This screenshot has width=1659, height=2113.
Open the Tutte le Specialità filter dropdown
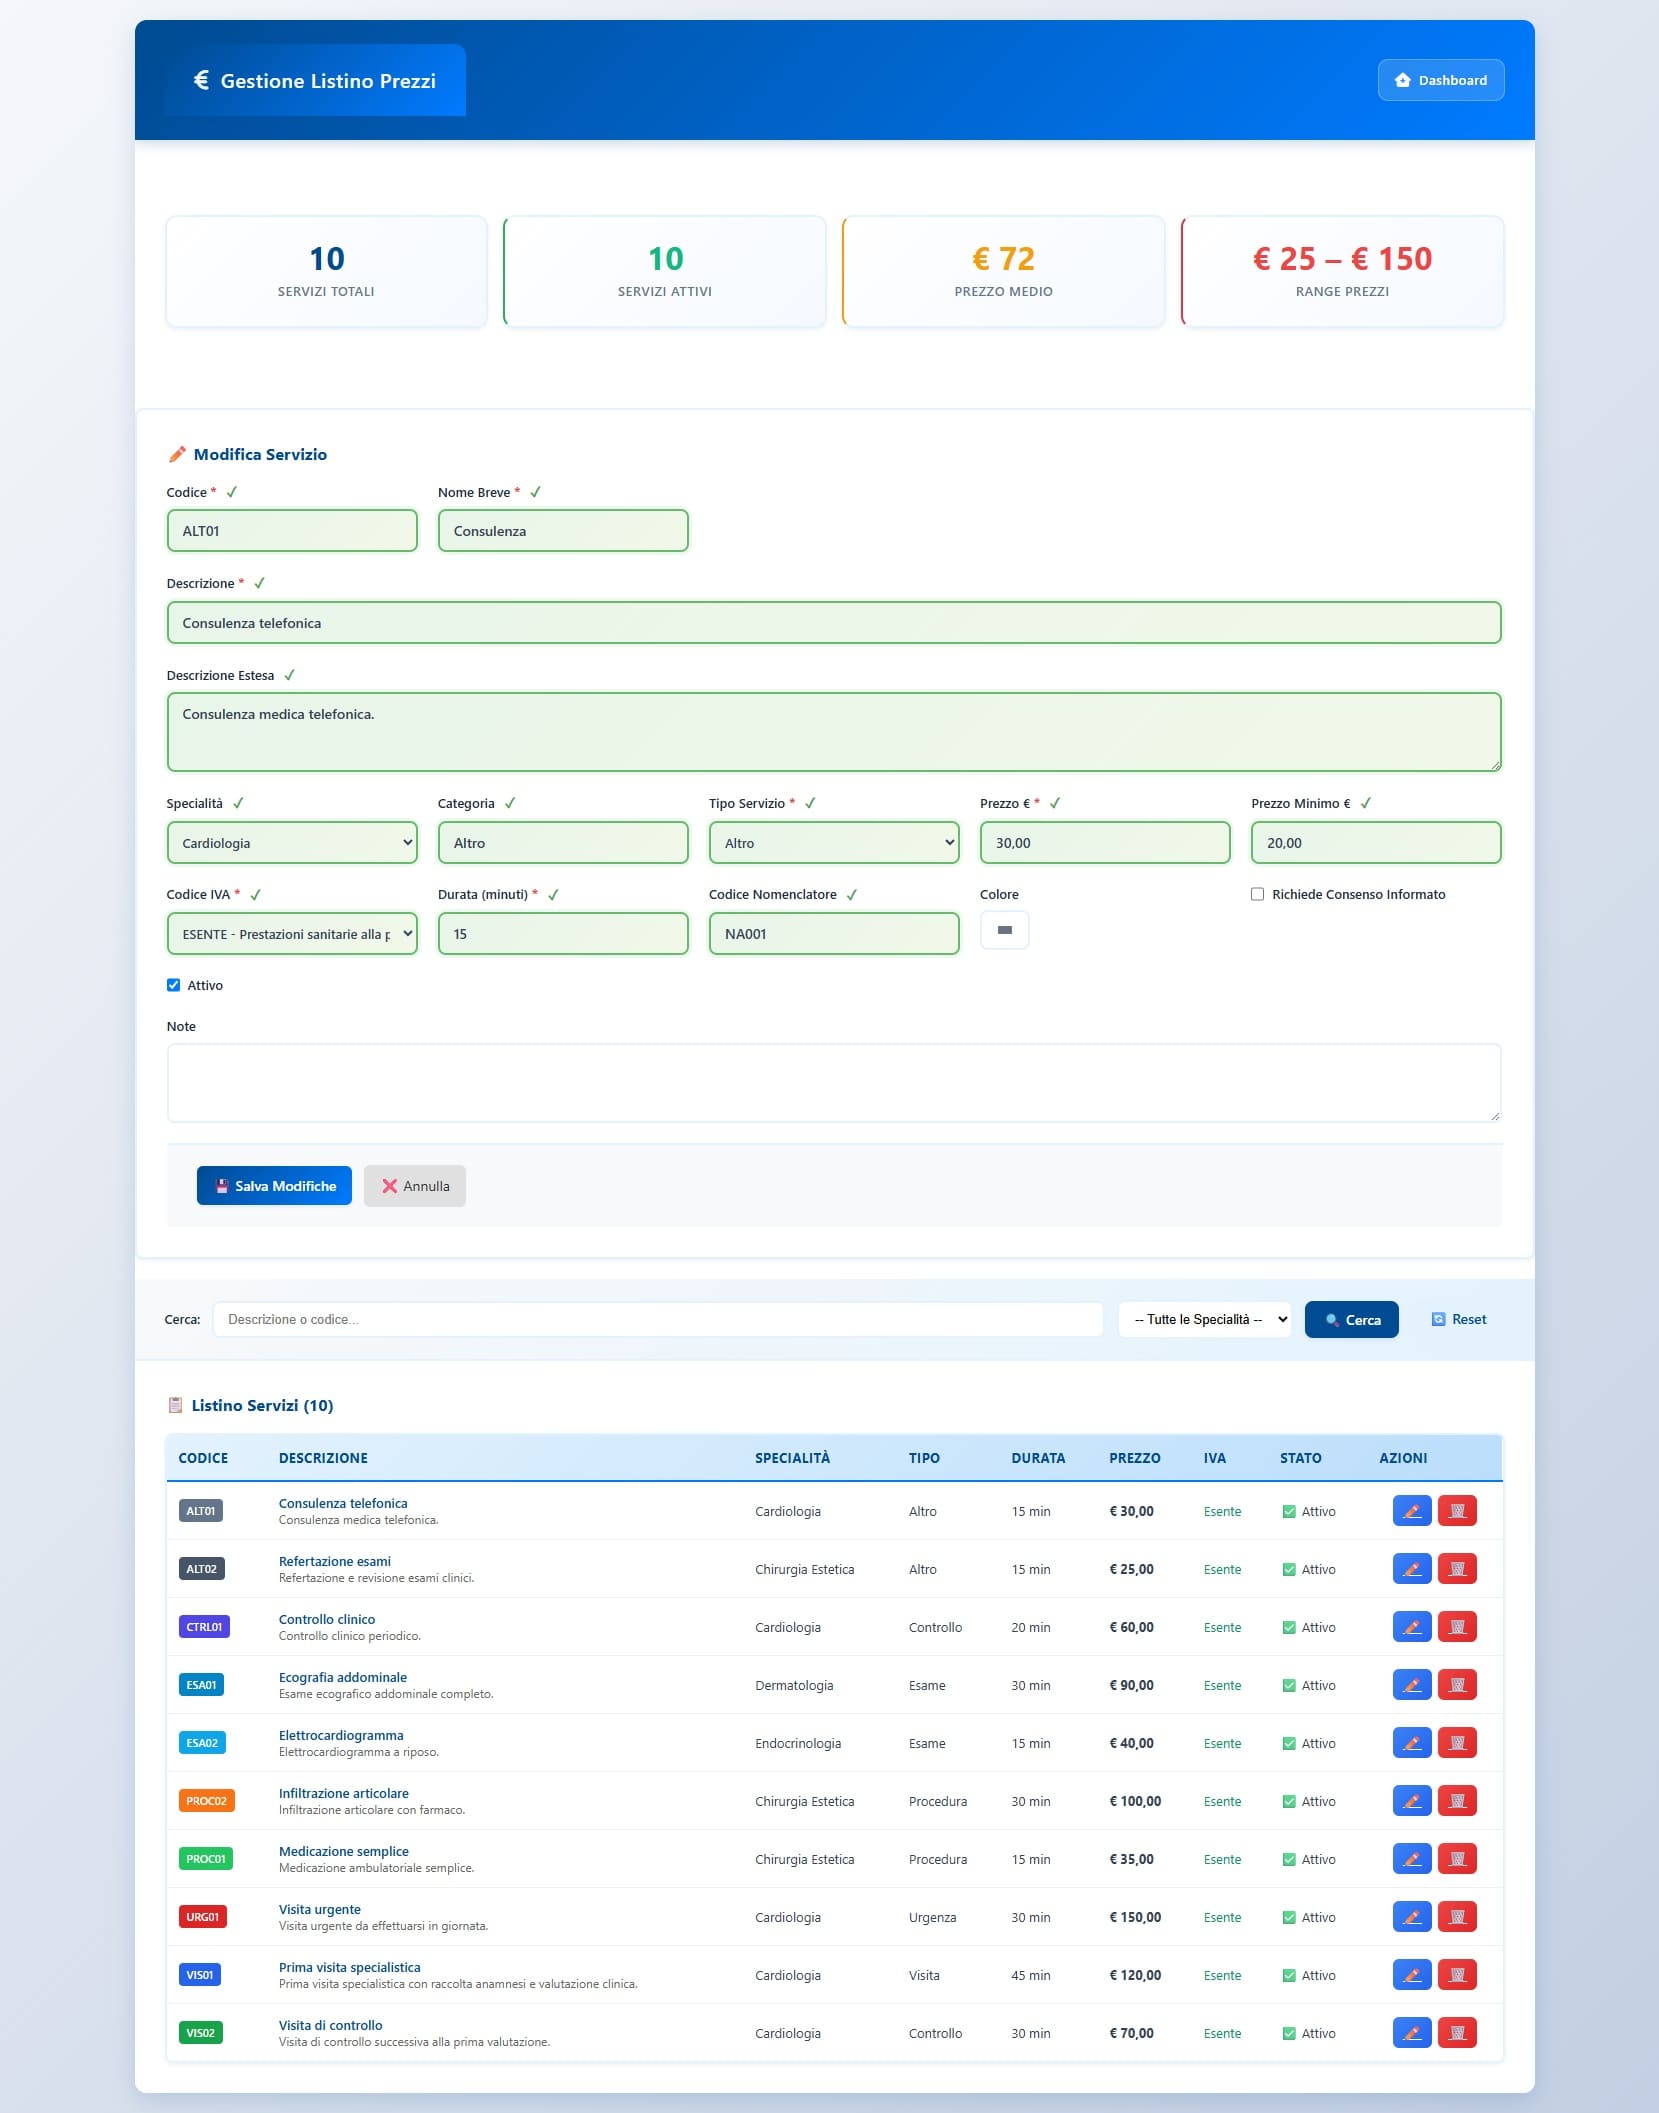pyautogui.click(x=1204, y=1320)
